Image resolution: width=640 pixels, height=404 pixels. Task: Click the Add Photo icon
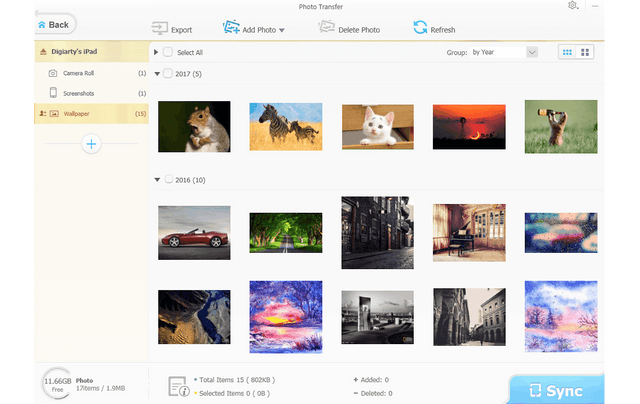(x=232, y=29)
